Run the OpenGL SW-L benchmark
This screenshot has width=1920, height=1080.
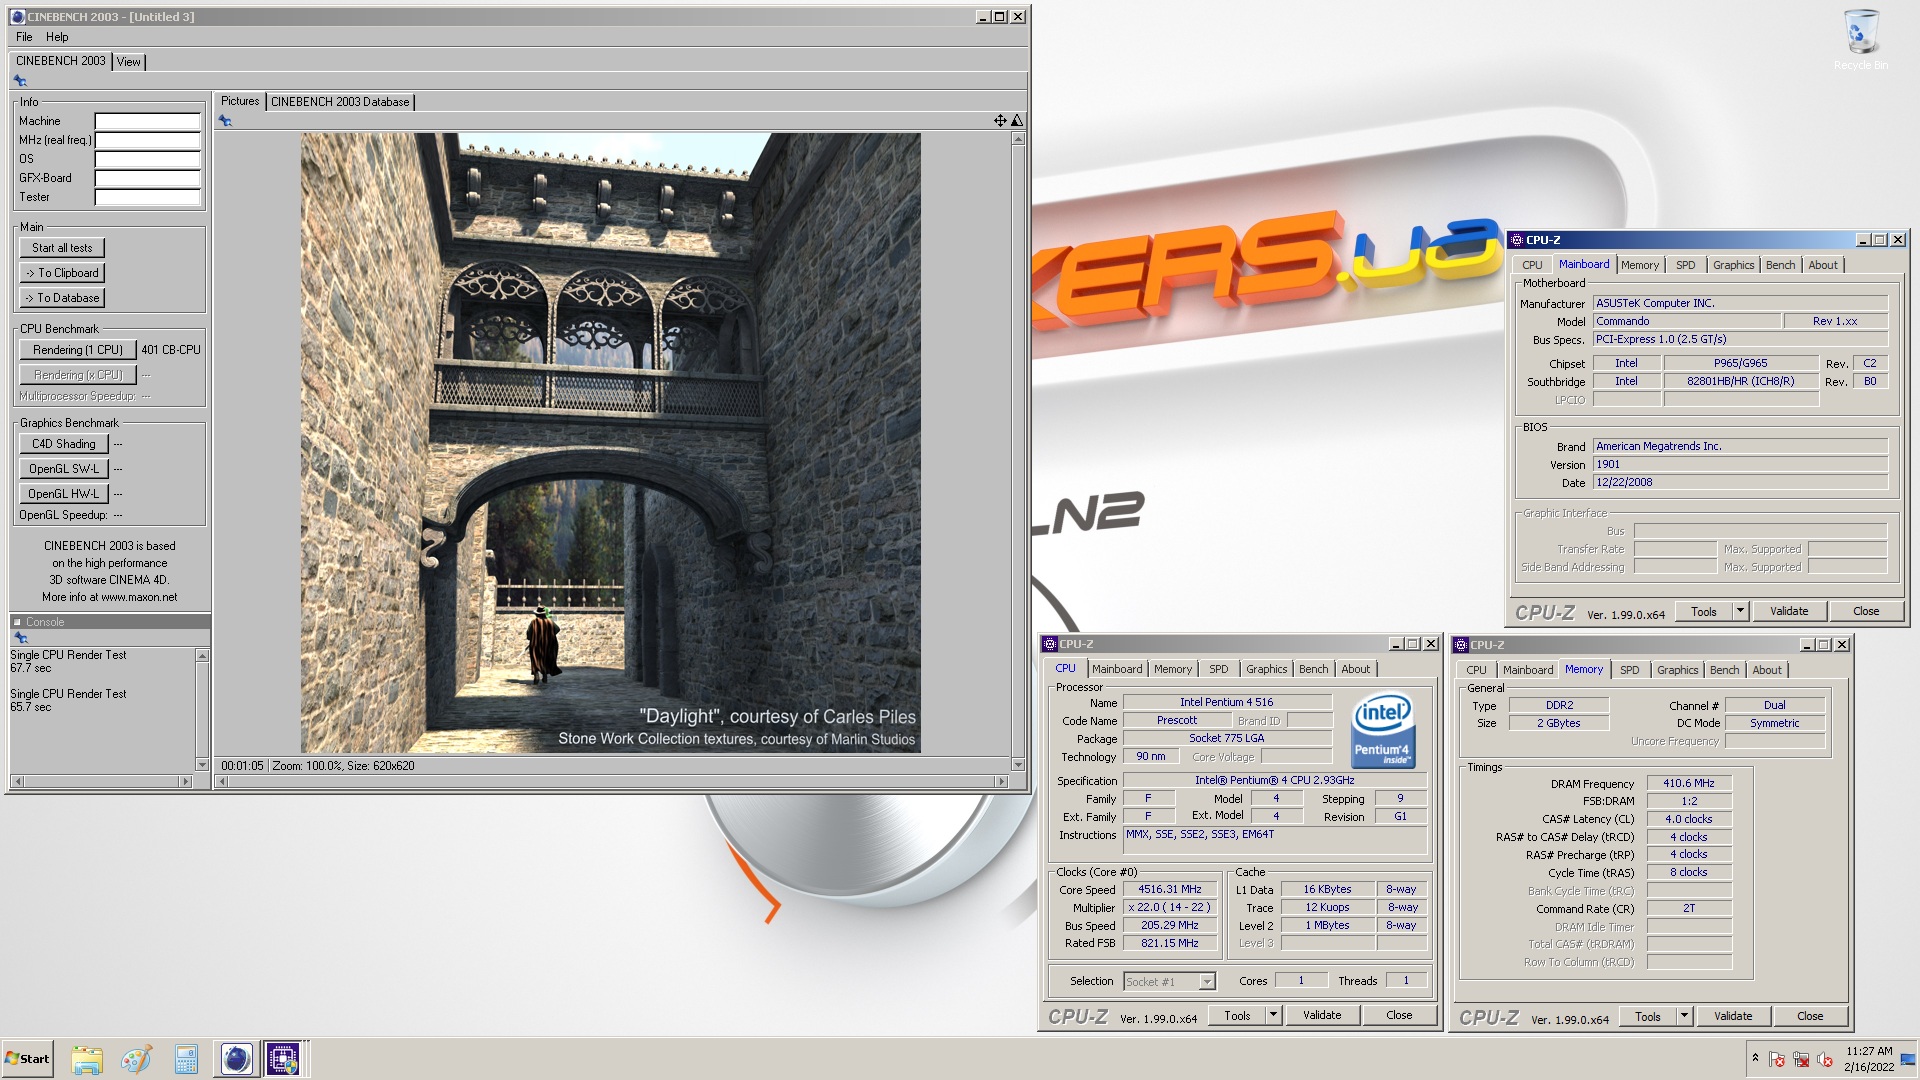(64, 469)
